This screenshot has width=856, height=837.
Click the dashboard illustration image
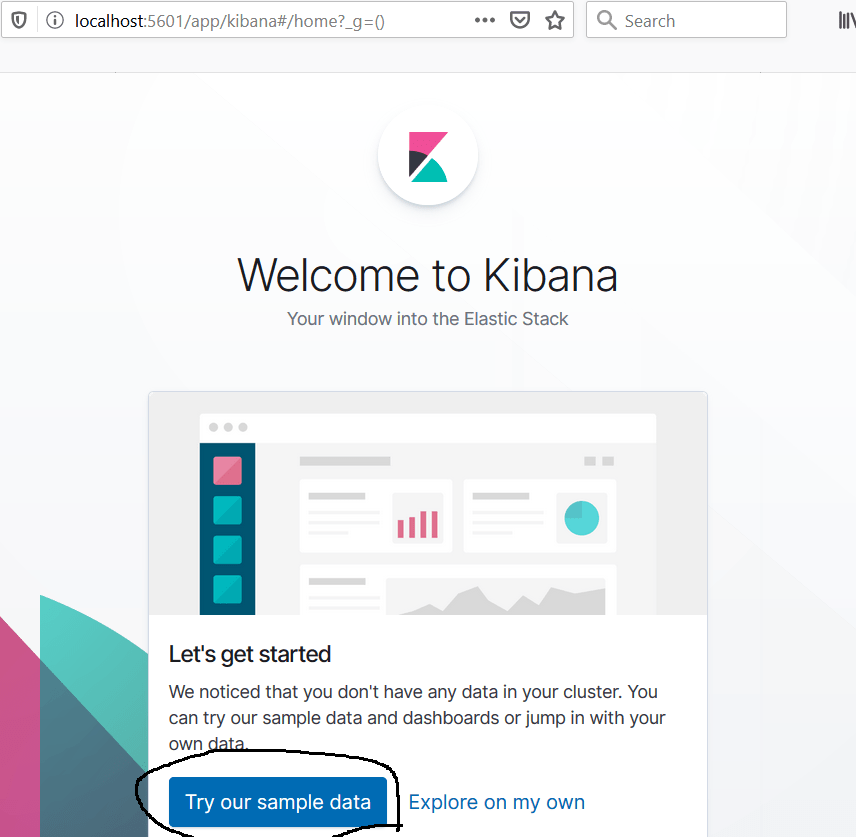pyautogui.click(x=428, y=503)
